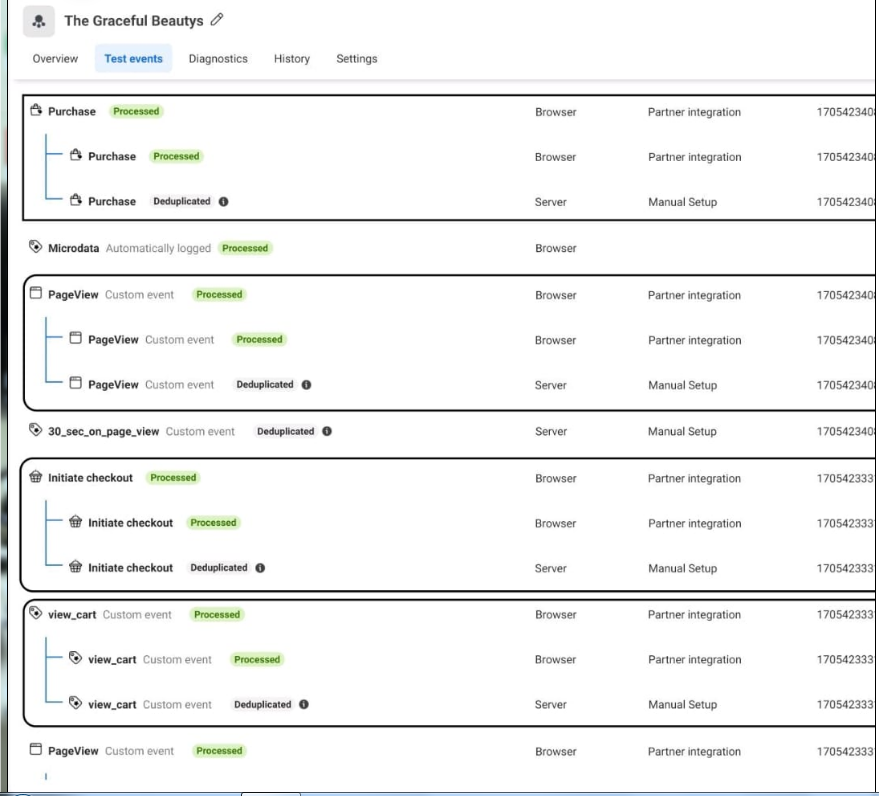Image resolution: width=879 pixels, height=796 pixels.
Task: Click the Processed badge on Microdata row
Action: coord(244,247)
